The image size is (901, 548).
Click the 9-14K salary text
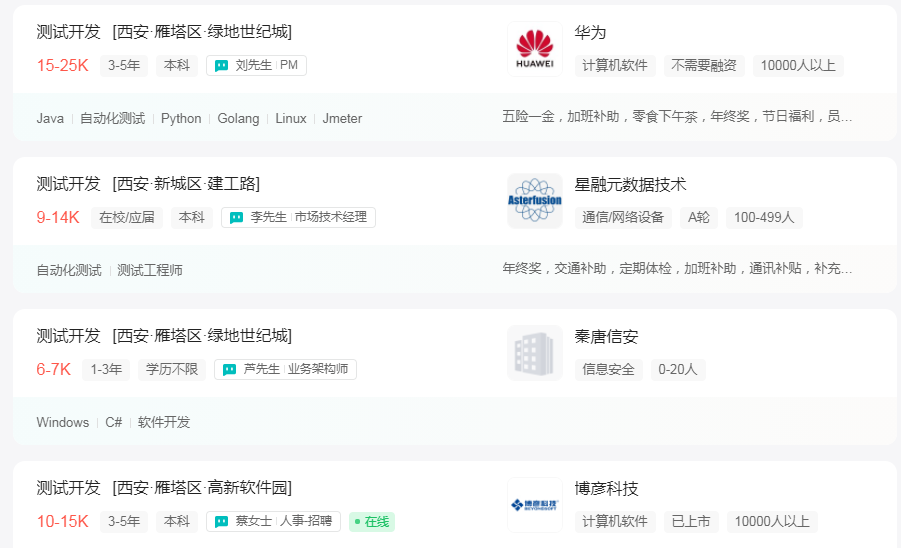click(x=58, y=217)
